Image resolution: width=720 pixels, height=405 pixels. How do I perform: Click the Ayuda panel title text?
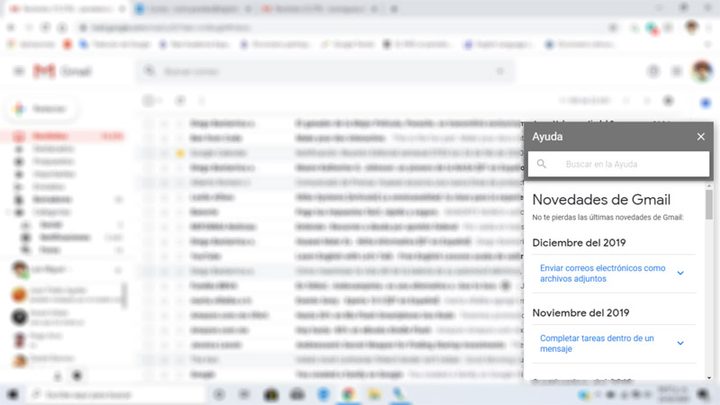pyautogui.click(x=547, y=136)
